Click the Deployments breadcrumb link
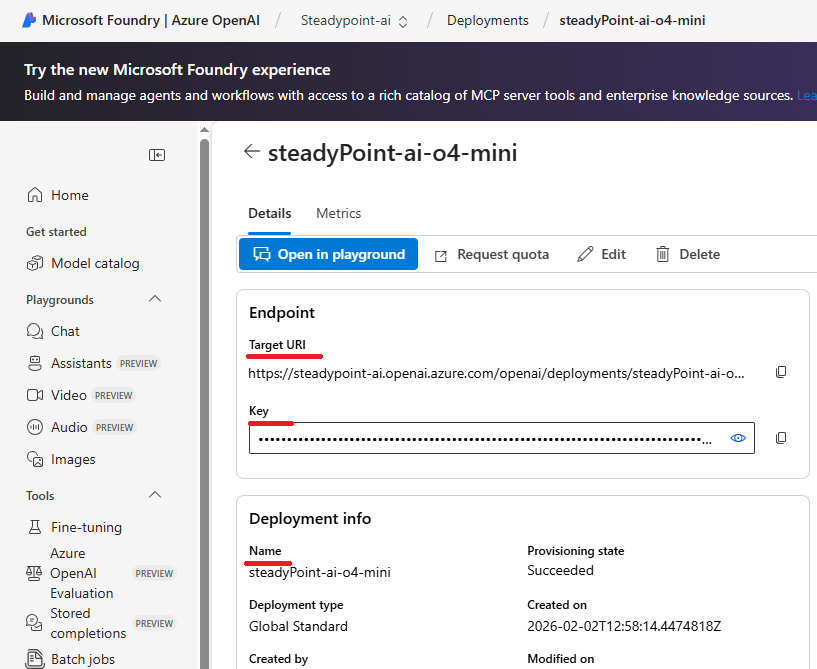The width and height of the screenshot is (817, 669). (x=487, y=20)
